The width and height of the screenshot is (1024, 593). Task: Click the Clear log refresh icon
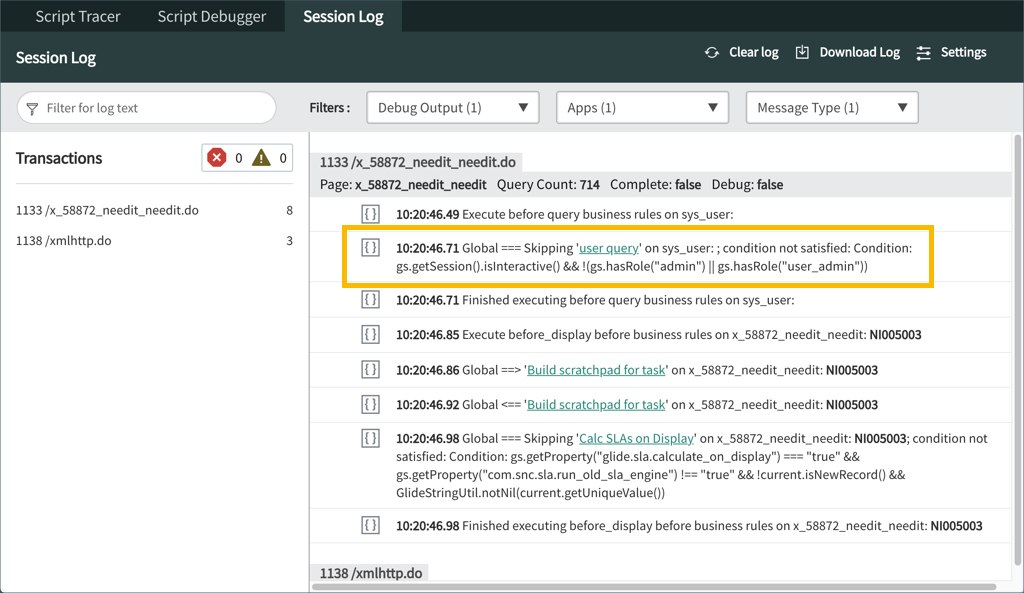[x=711, y=52]
